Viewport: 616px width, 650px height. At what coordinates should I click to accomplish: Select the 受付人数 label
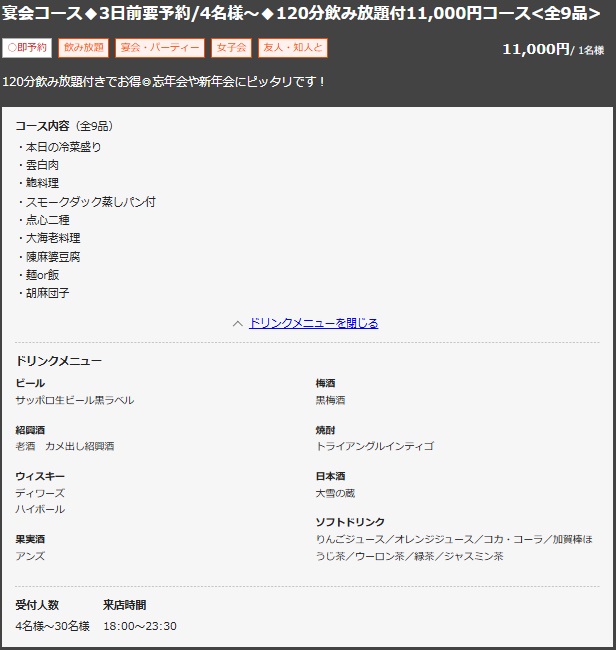[x=37, y=605]
